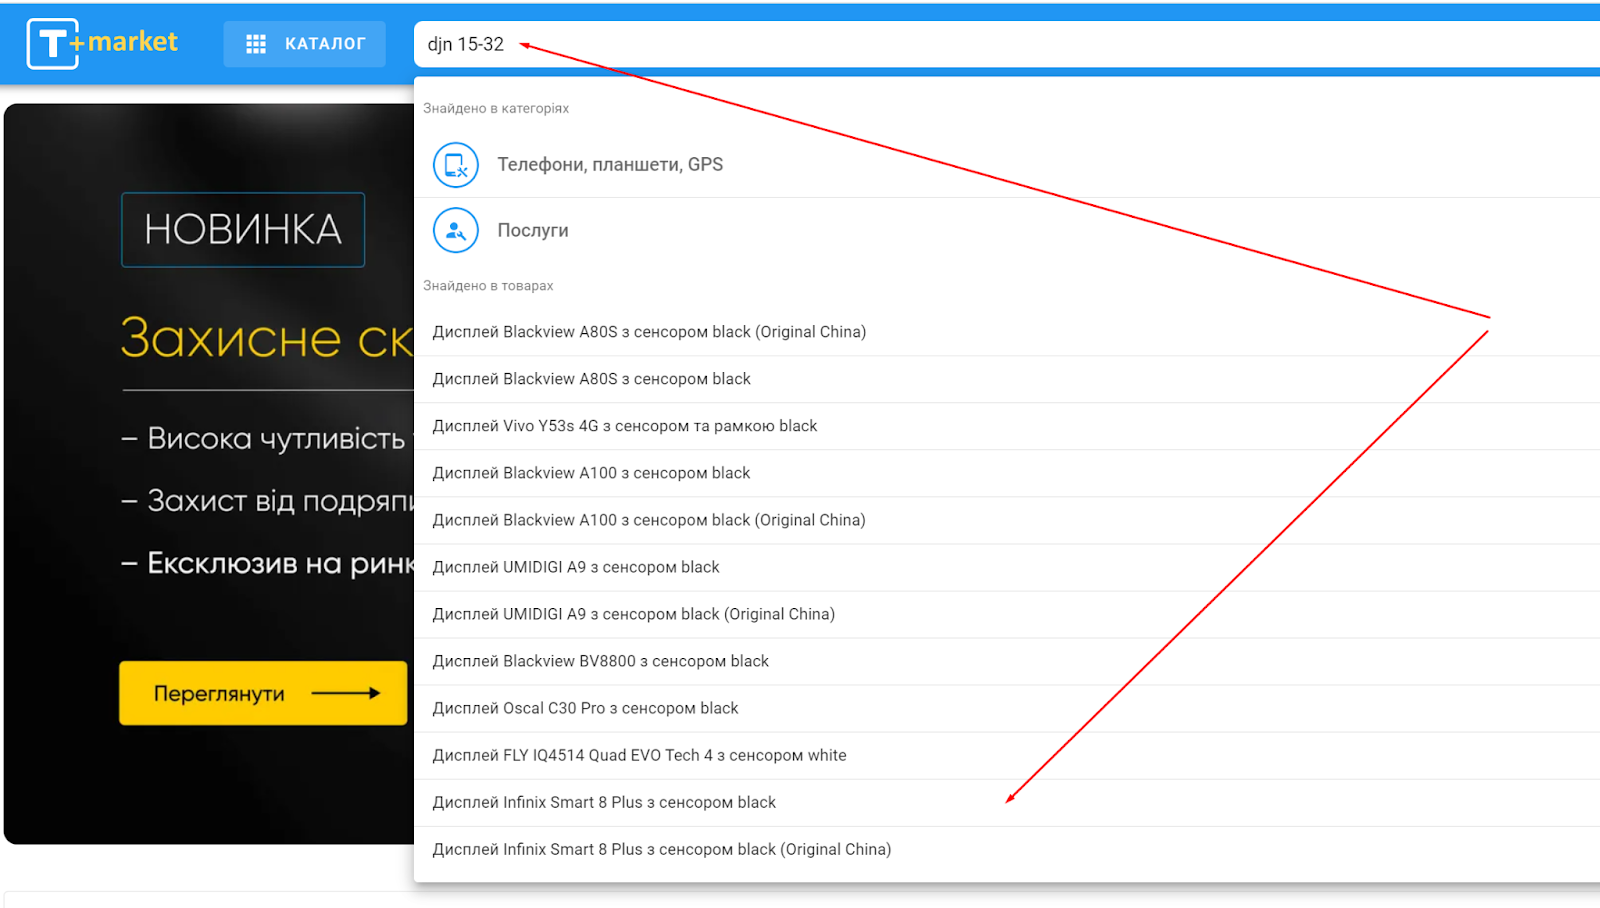Click the 'Захисне ск' banner headline

click(x=267, y=338)
